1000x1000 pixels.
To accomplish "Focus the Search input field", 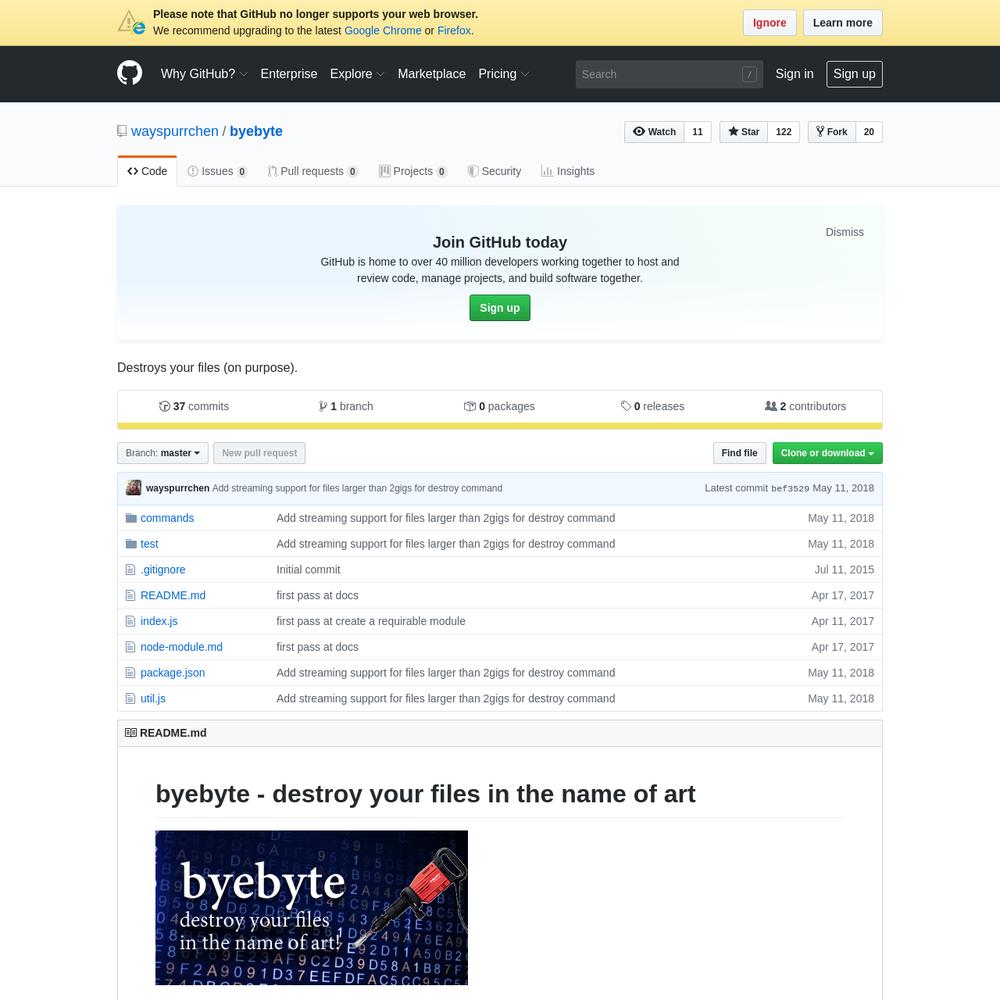I will click(657, 74).
